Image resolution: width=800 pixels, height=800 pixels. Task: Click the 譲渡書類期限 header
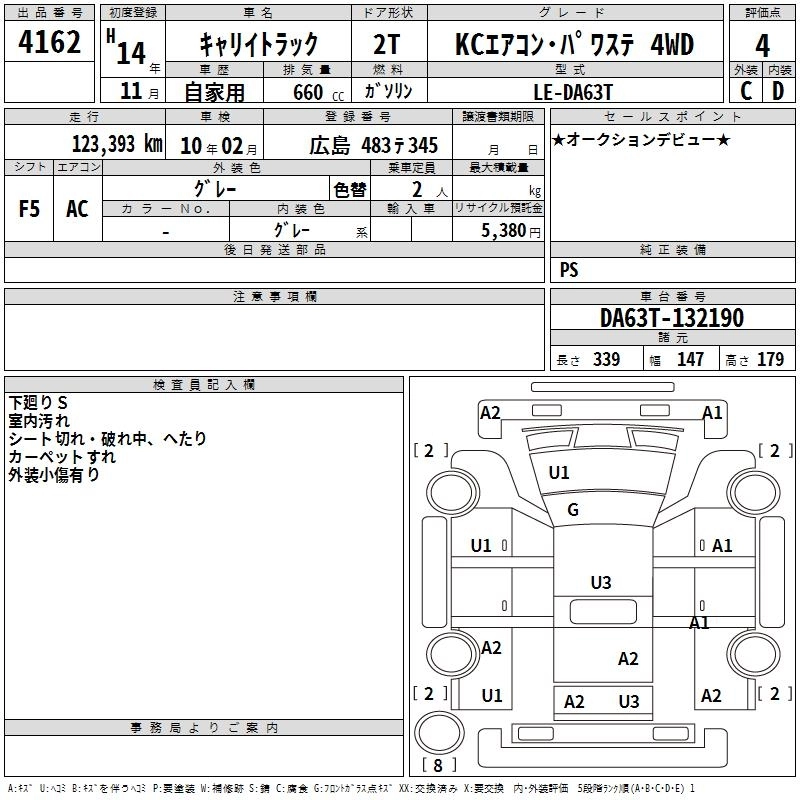(x=498, y=116)
